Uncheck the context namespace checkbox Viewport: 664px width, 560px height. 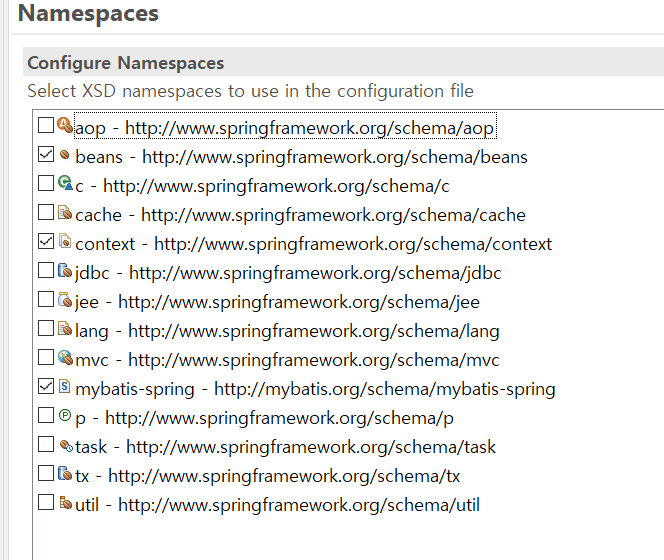pyautogui.click(x=46, y=241)
